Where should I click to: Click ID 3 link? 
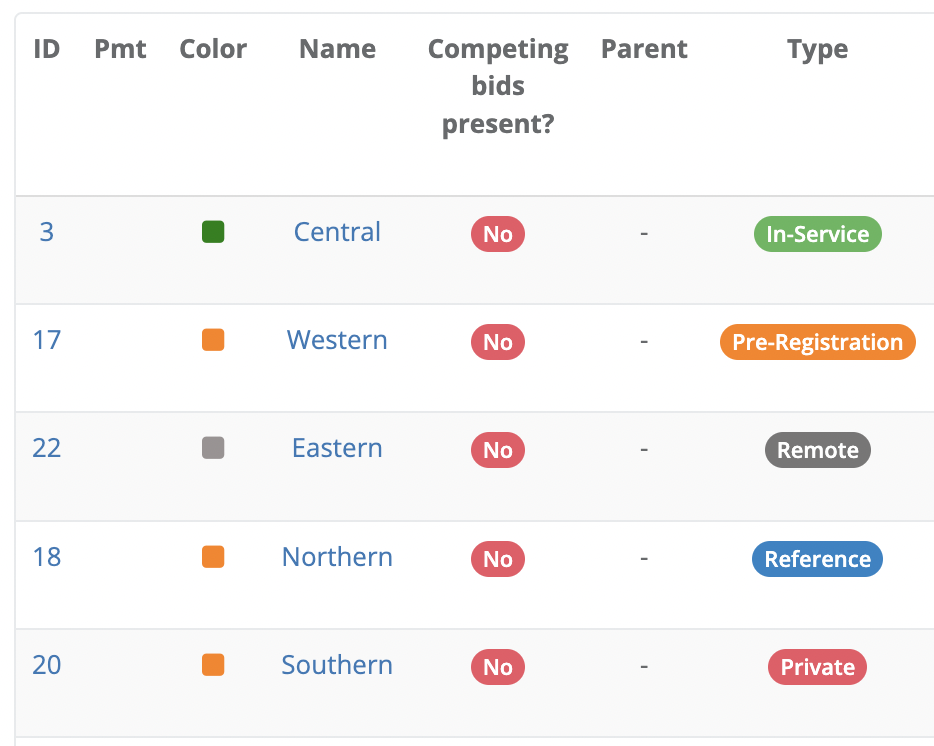click(x=47, y=232)
